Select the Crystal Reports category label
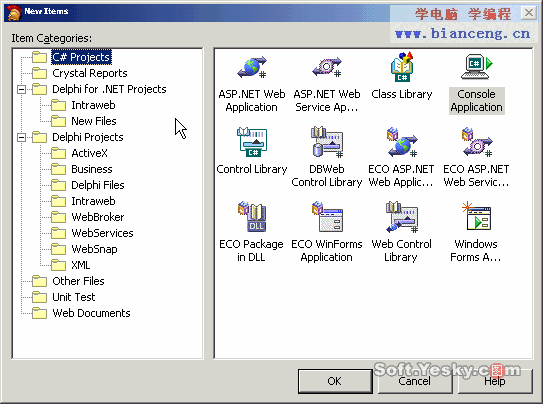The width and height of the screenshot is (543, 404). (x=90, y=73)
